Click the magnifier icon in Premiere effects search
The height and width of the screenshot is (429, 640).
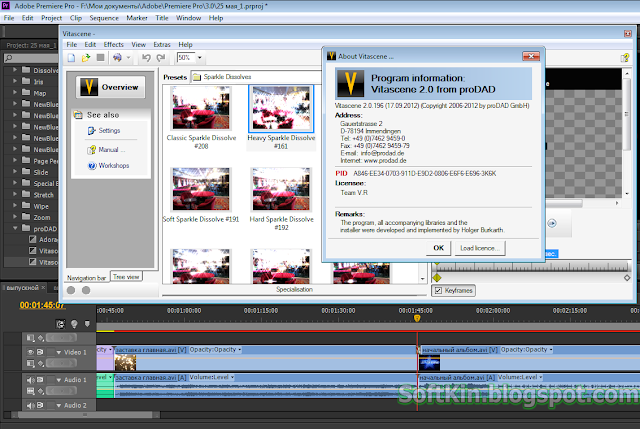pyautogui.click(x=9, y=58)
